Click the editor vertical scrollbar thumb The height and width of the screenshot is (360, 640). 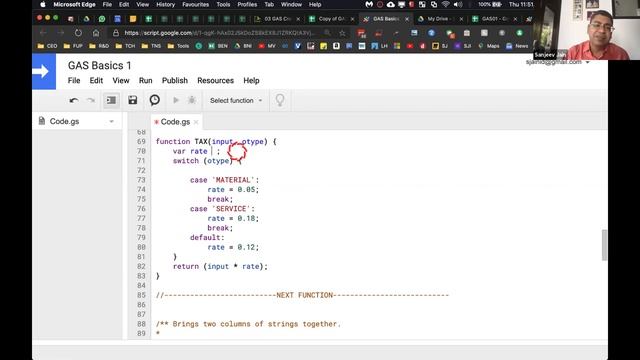(x=604, y=245)
